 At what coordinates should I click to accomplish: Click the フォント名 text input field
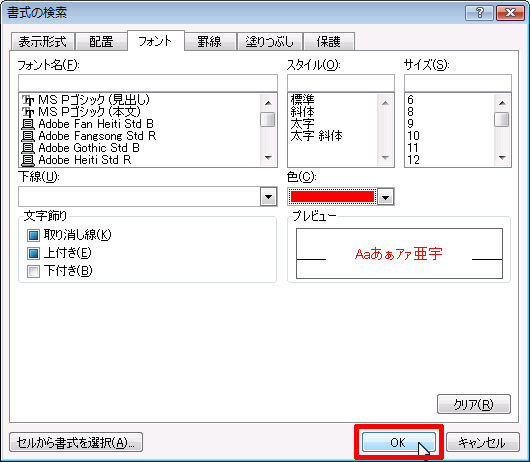pos(148,83)
